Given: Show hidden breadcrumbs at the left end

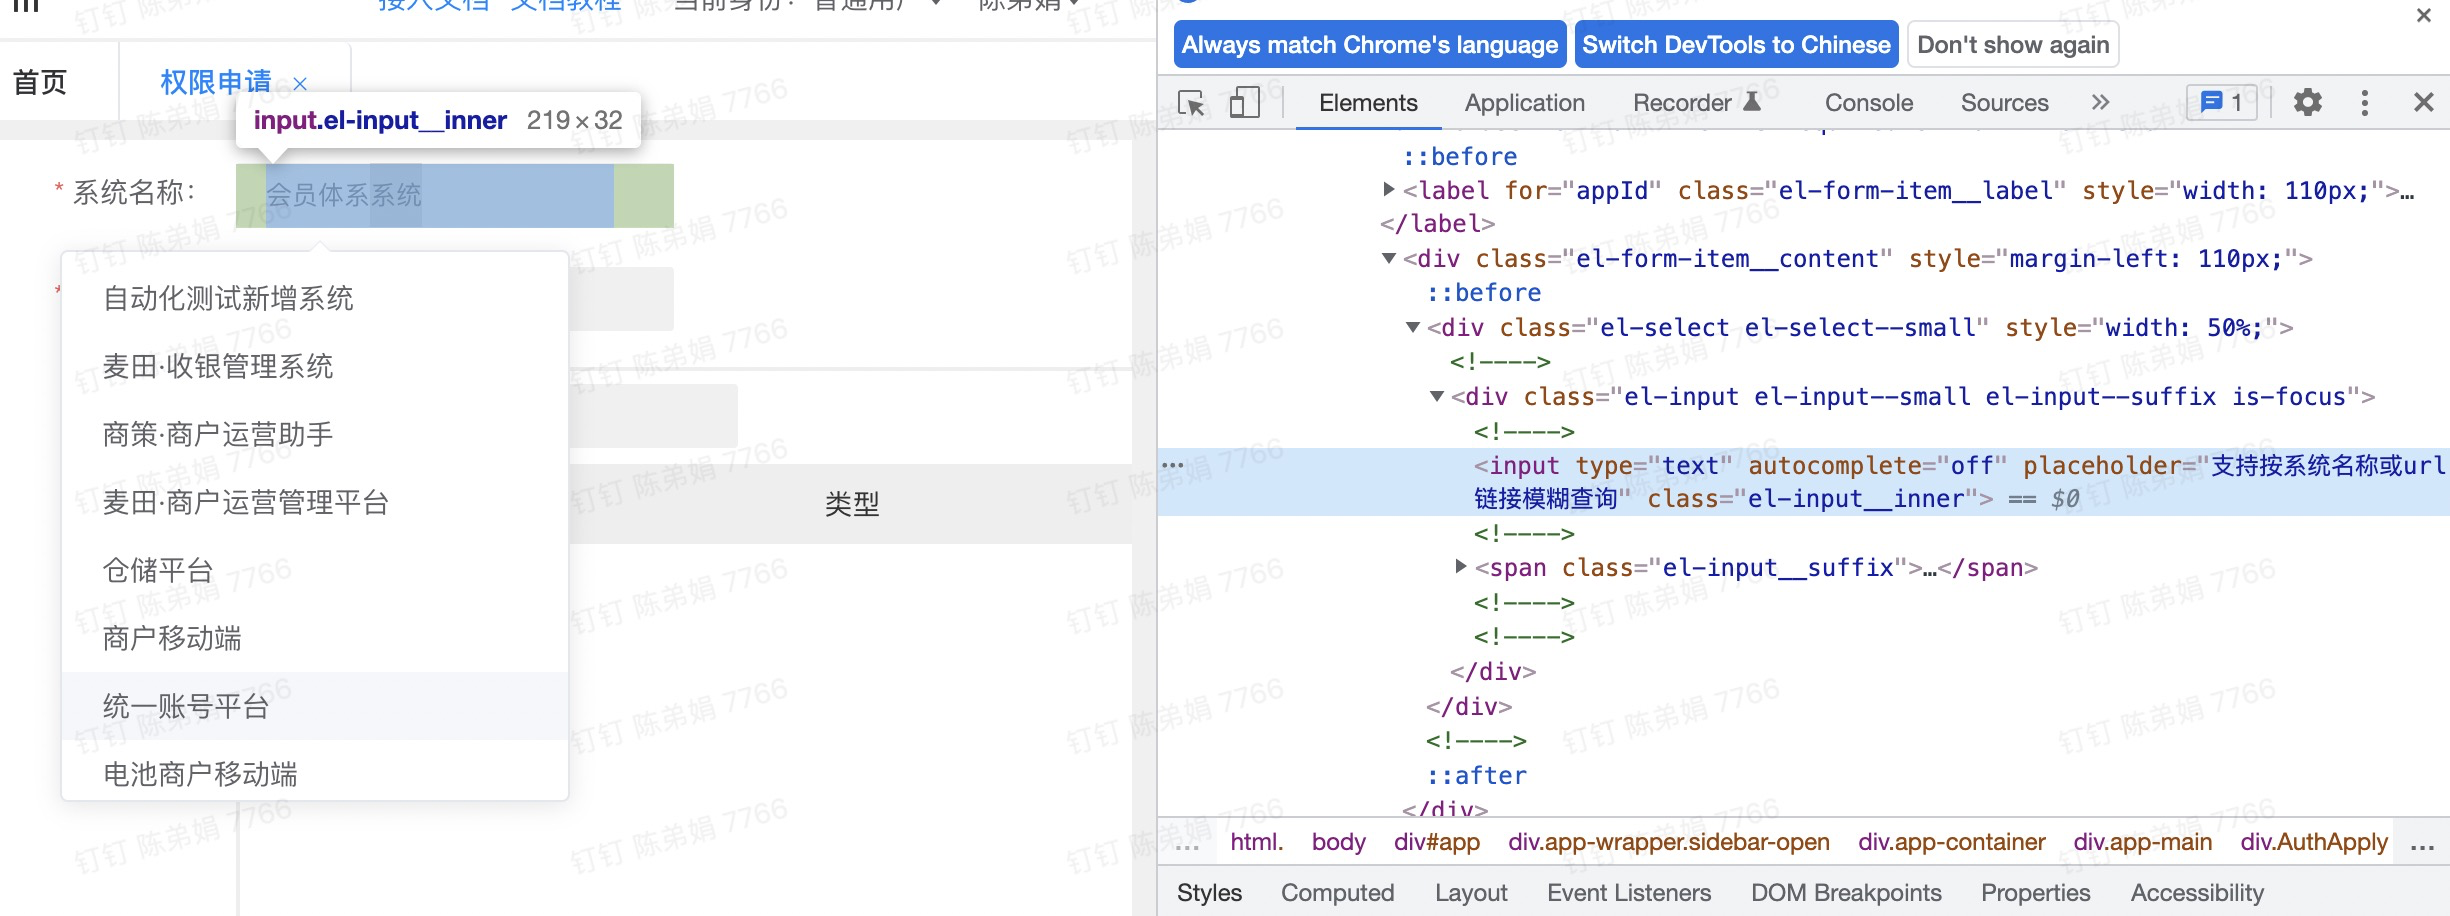Looking at the screenshot, I should point(1187,845).
